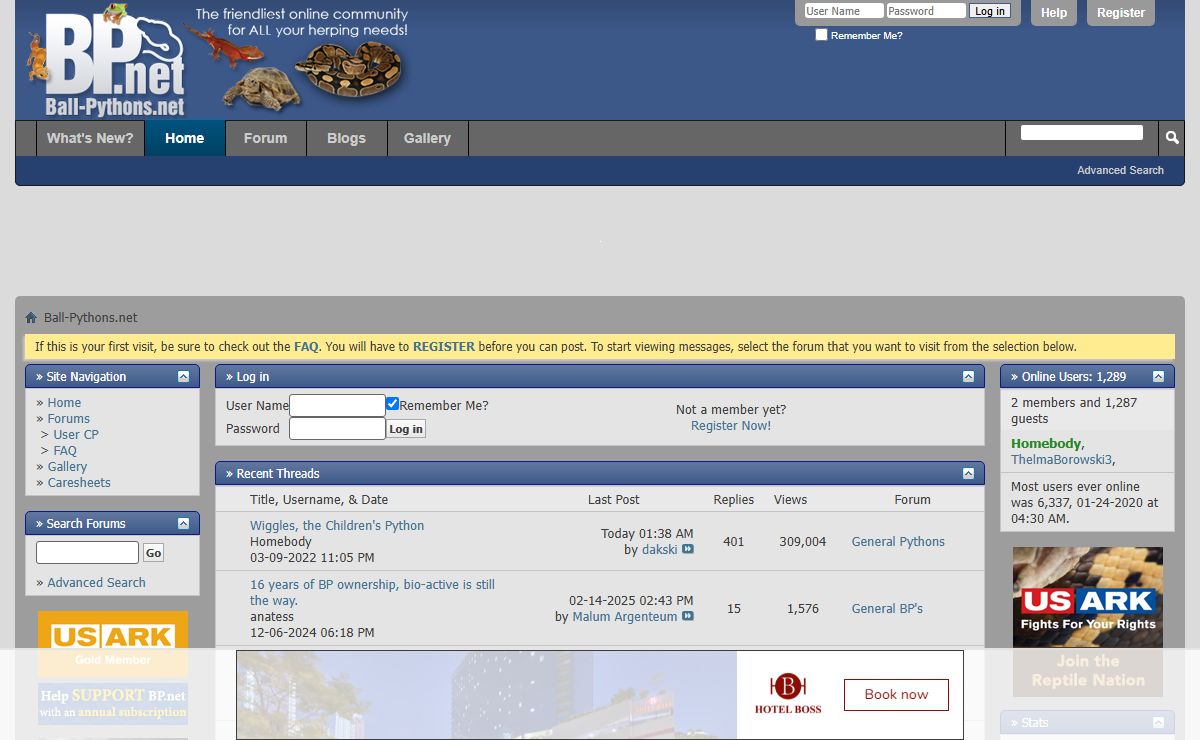Open thread 16 years of BP ownership

click(372, 592)
